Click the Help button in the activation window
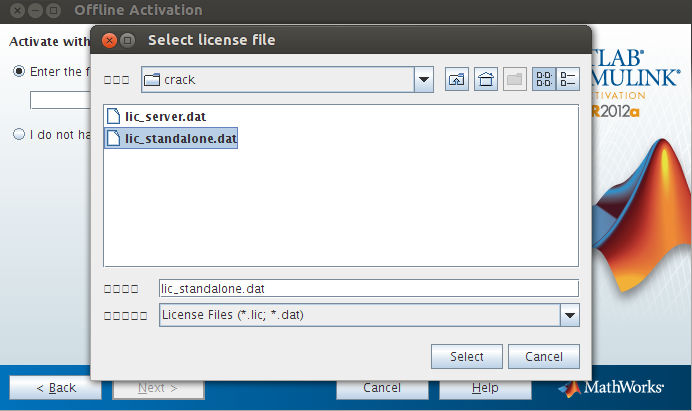 tap(485, 388)
